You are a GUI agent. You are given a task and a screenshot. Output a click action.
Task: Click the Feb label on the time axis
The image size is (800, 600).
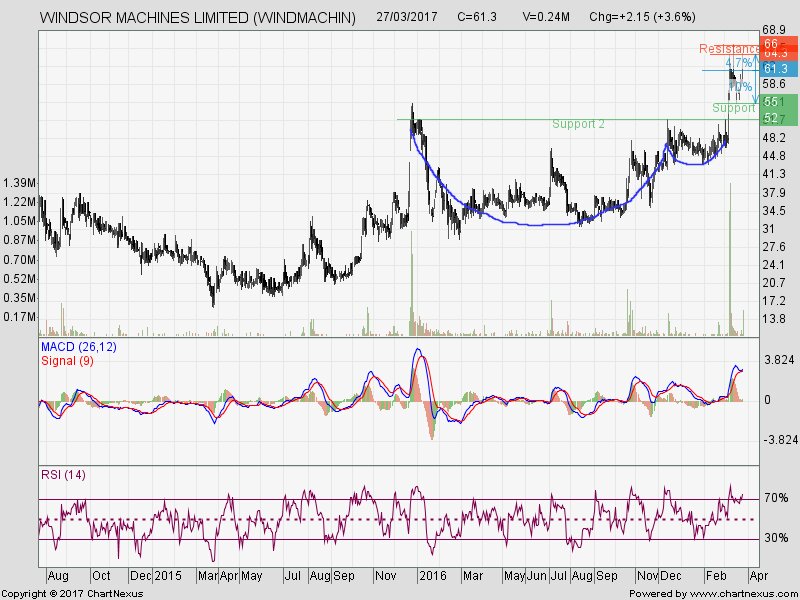(716, 576)
